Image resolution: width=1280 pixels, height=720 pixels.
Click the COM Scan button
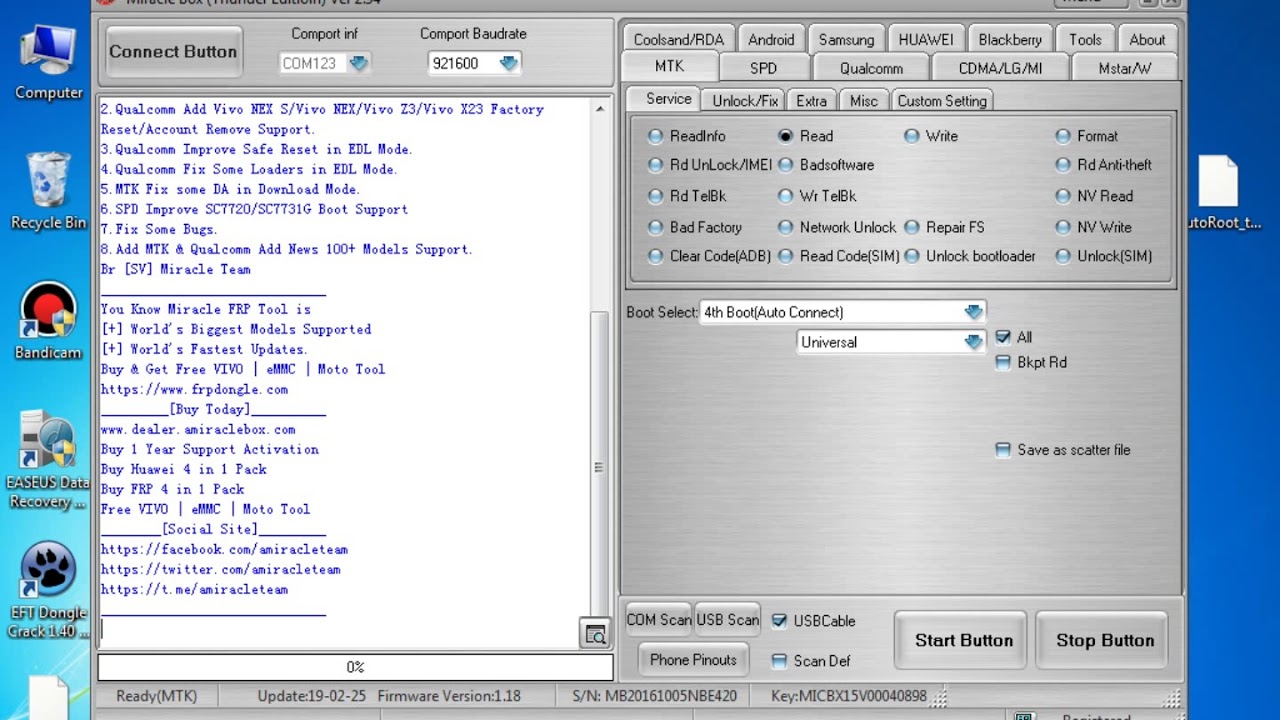click(x=658, y=620)
